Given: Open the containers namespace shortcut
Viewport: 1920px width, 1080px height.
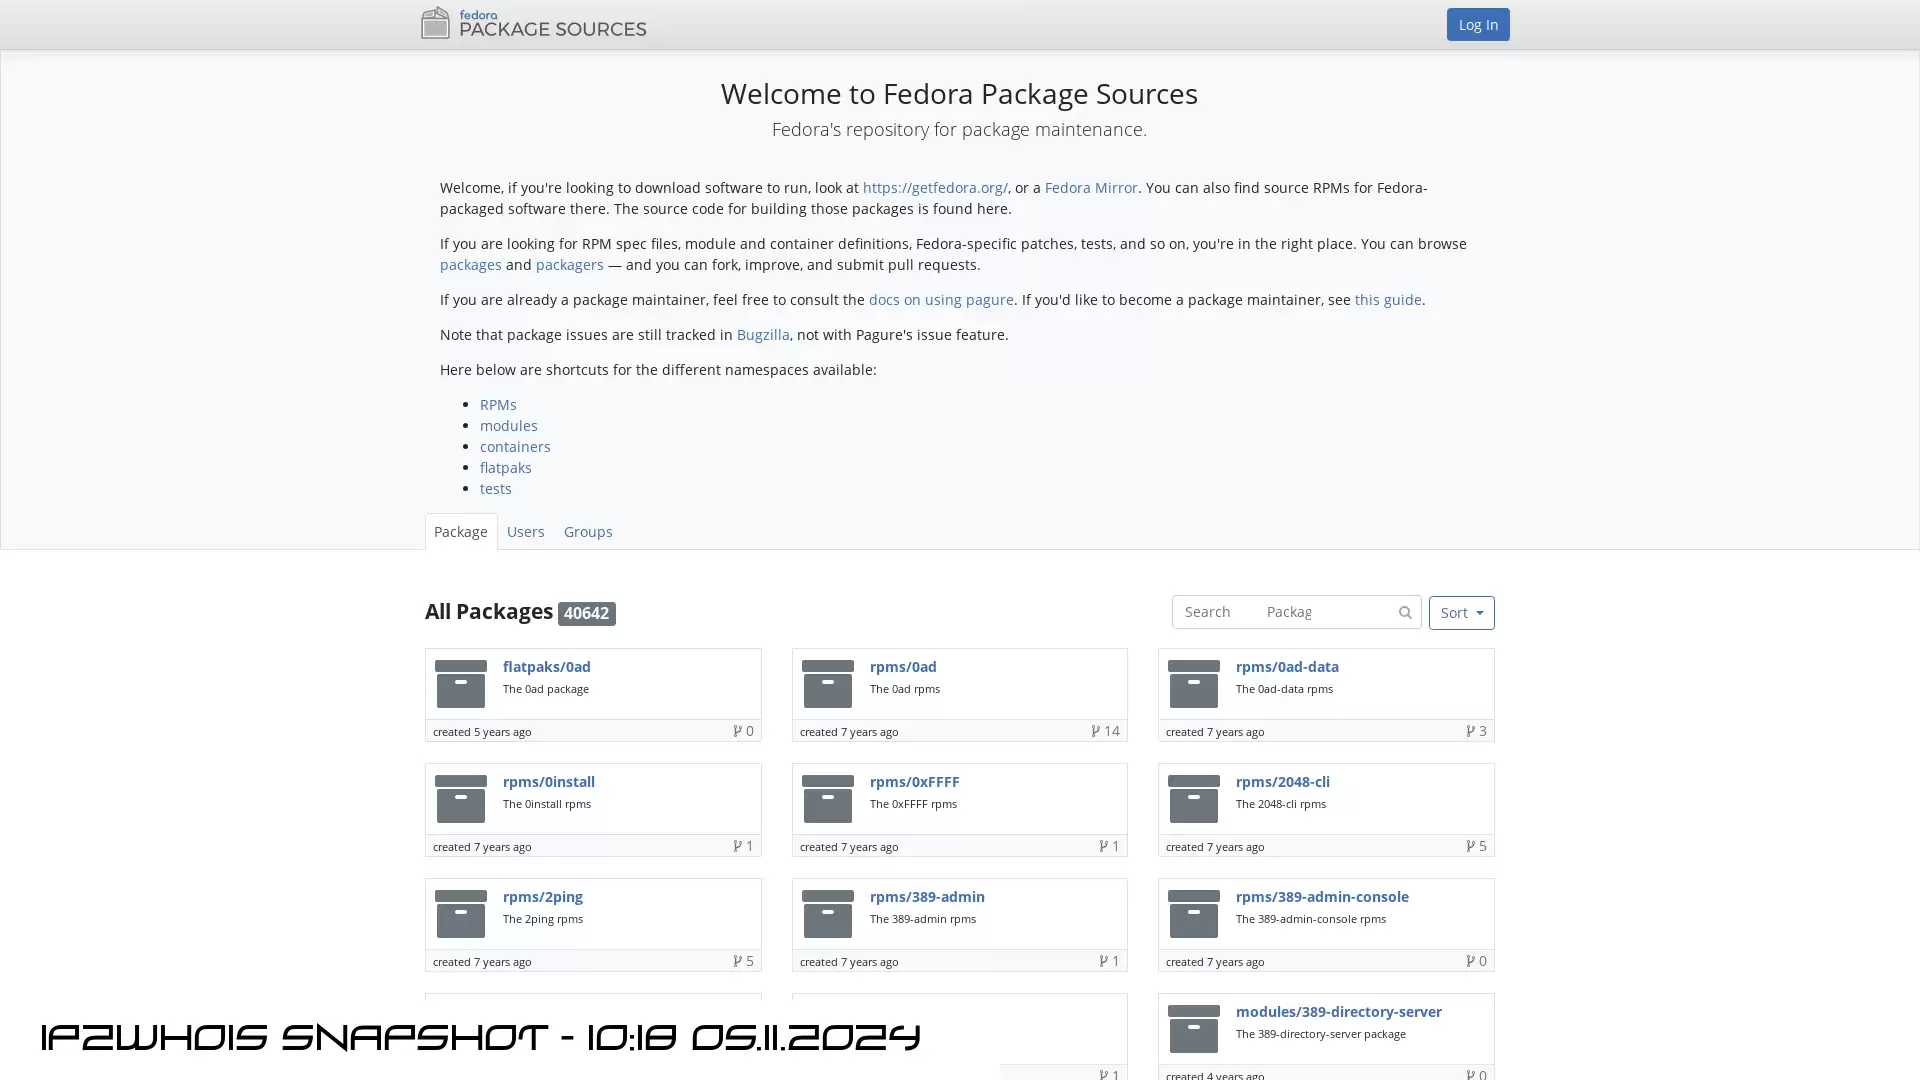Looking at the screenshot, I should 515,447.
